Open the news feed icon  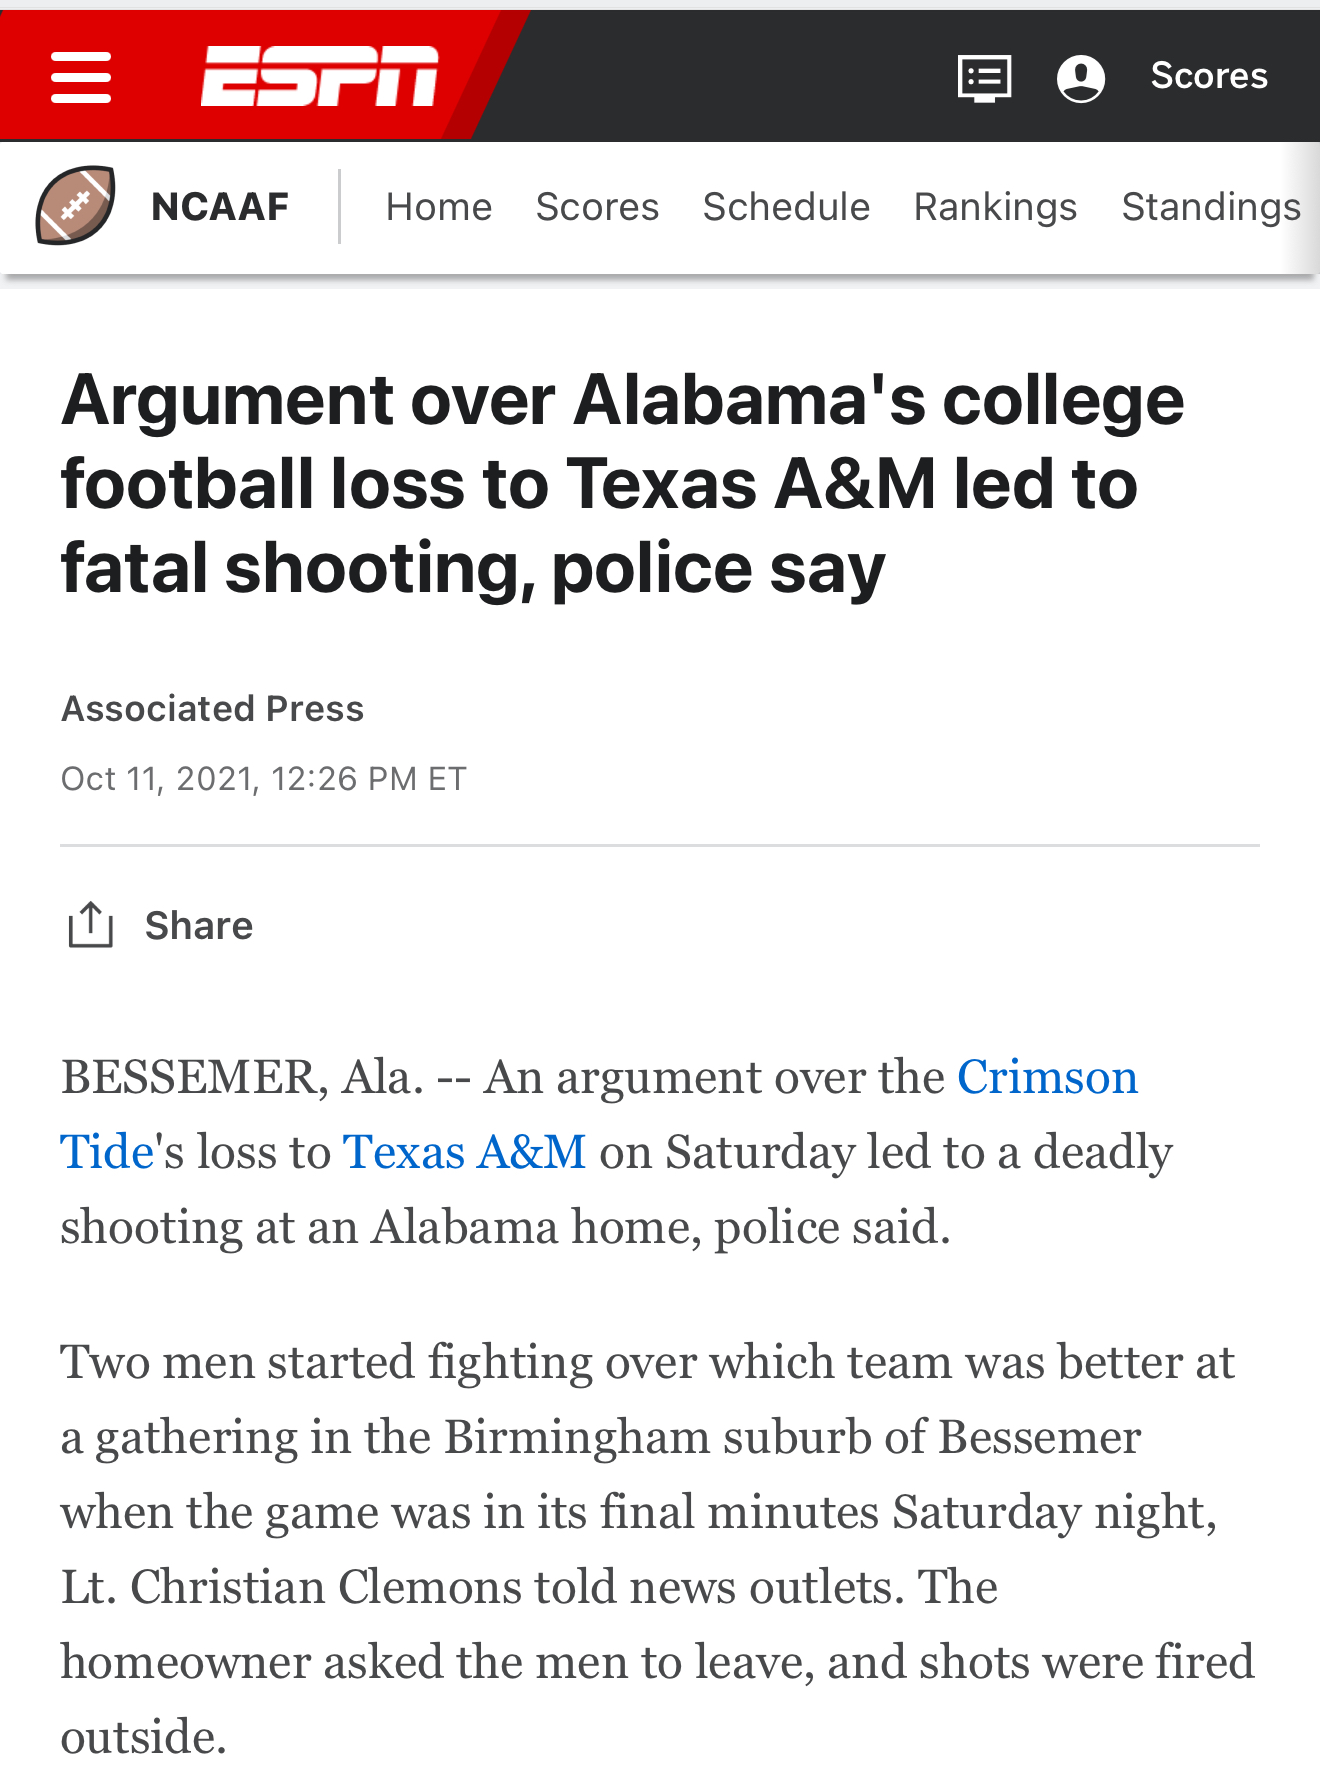pos(984,77)
